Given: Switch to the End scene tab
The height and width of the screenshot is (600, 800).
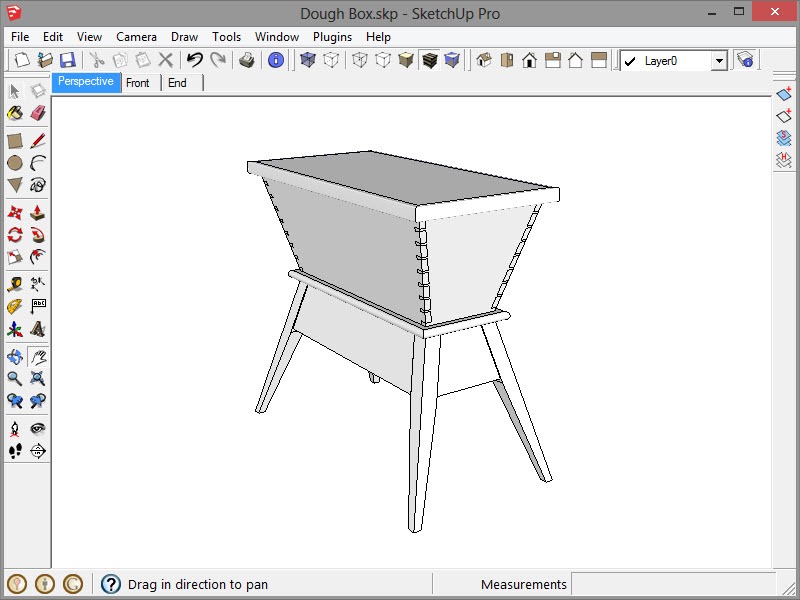Looking at the screenshot, I should [x=177, y=83].
